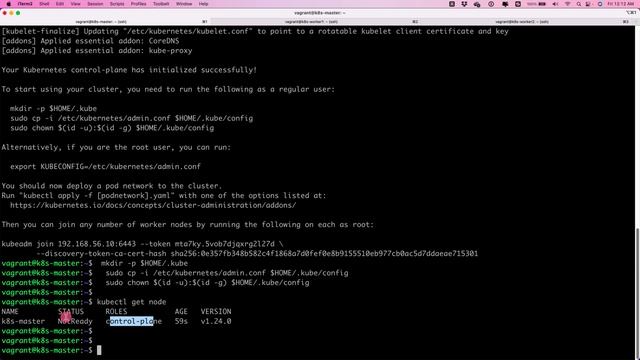
Task: Click the '--discovery-token-ca-cert-hash' line
Action: (257, 253)
